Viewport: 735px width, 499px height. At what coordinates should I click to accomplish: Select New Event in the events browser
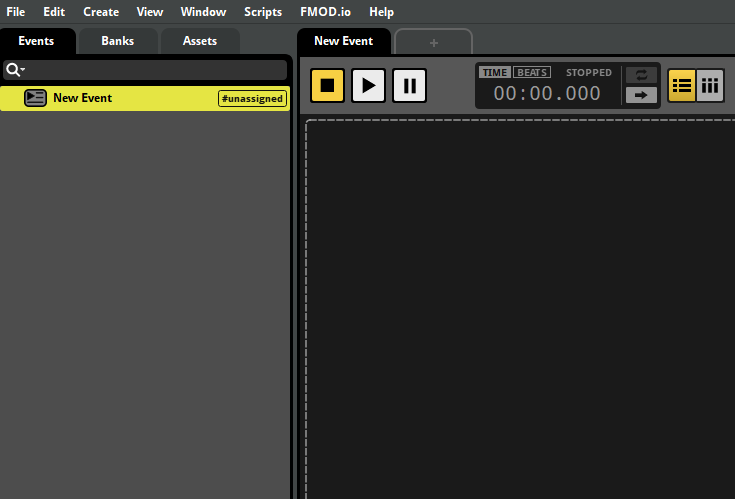click(145, 98)
